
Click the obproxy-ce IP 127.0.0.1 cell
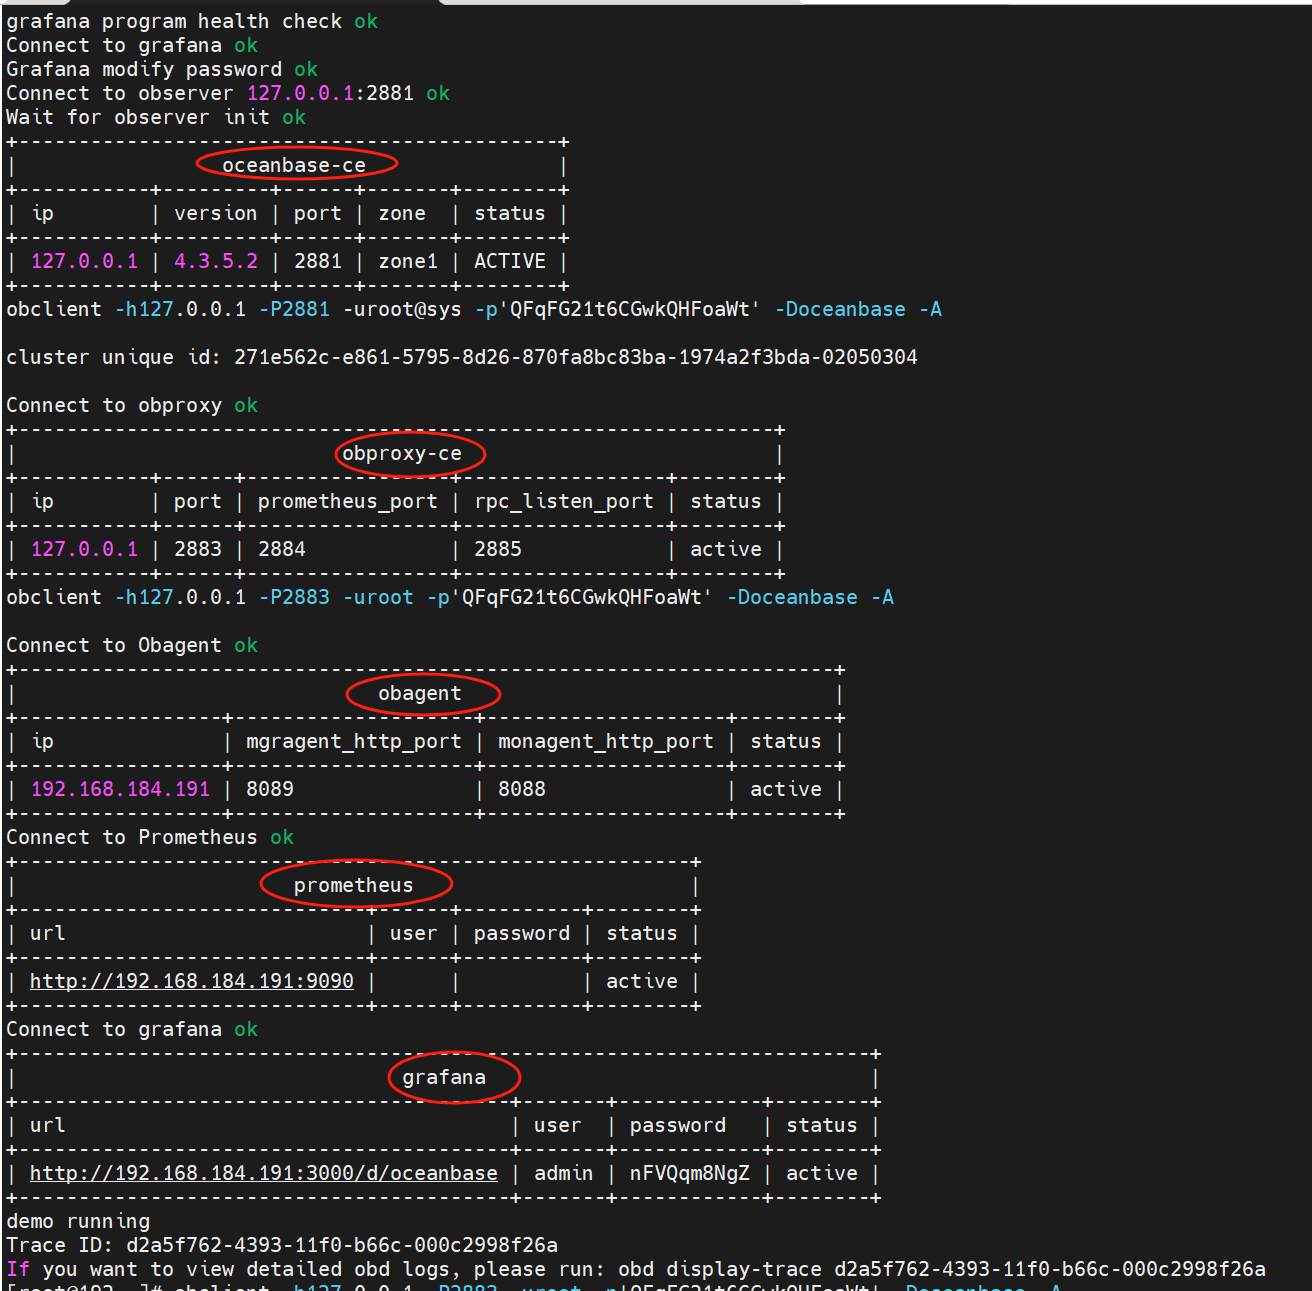point(84,549)
